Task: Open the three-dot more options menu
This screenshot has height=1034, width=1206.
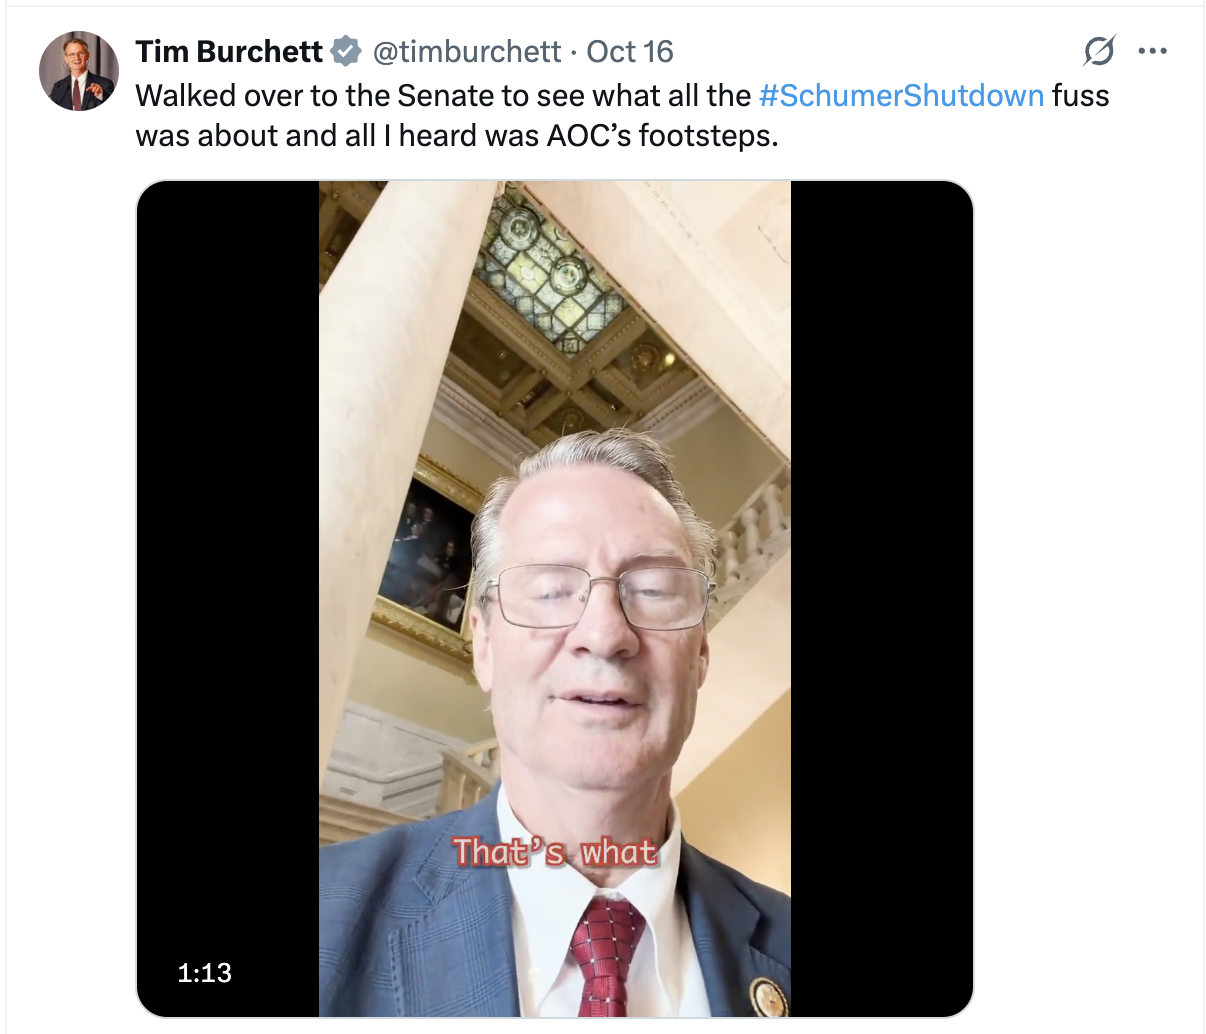Action: pos(1153,51)
